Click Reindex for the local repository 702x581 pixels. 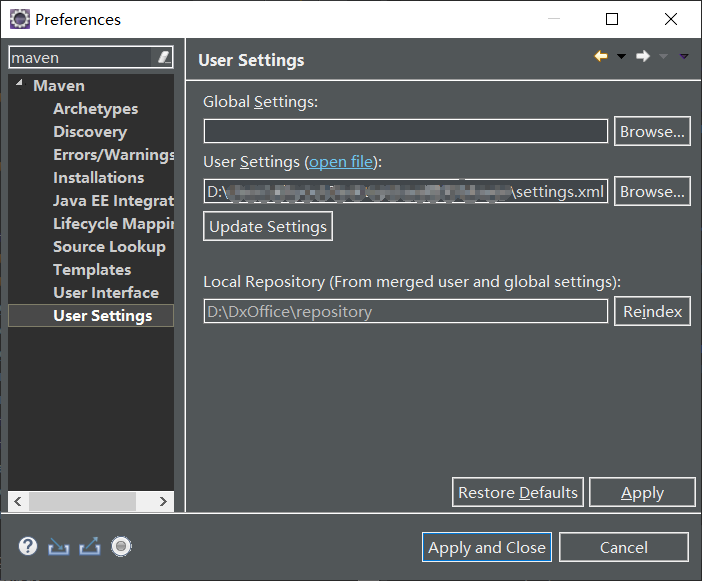click(x=652, y=312)
